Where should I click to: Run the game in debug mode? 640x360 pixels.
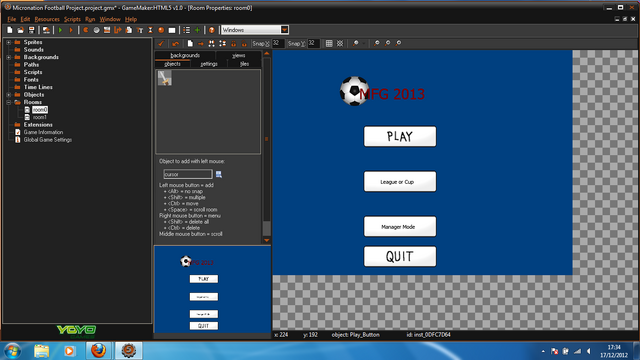click(71, 30)
